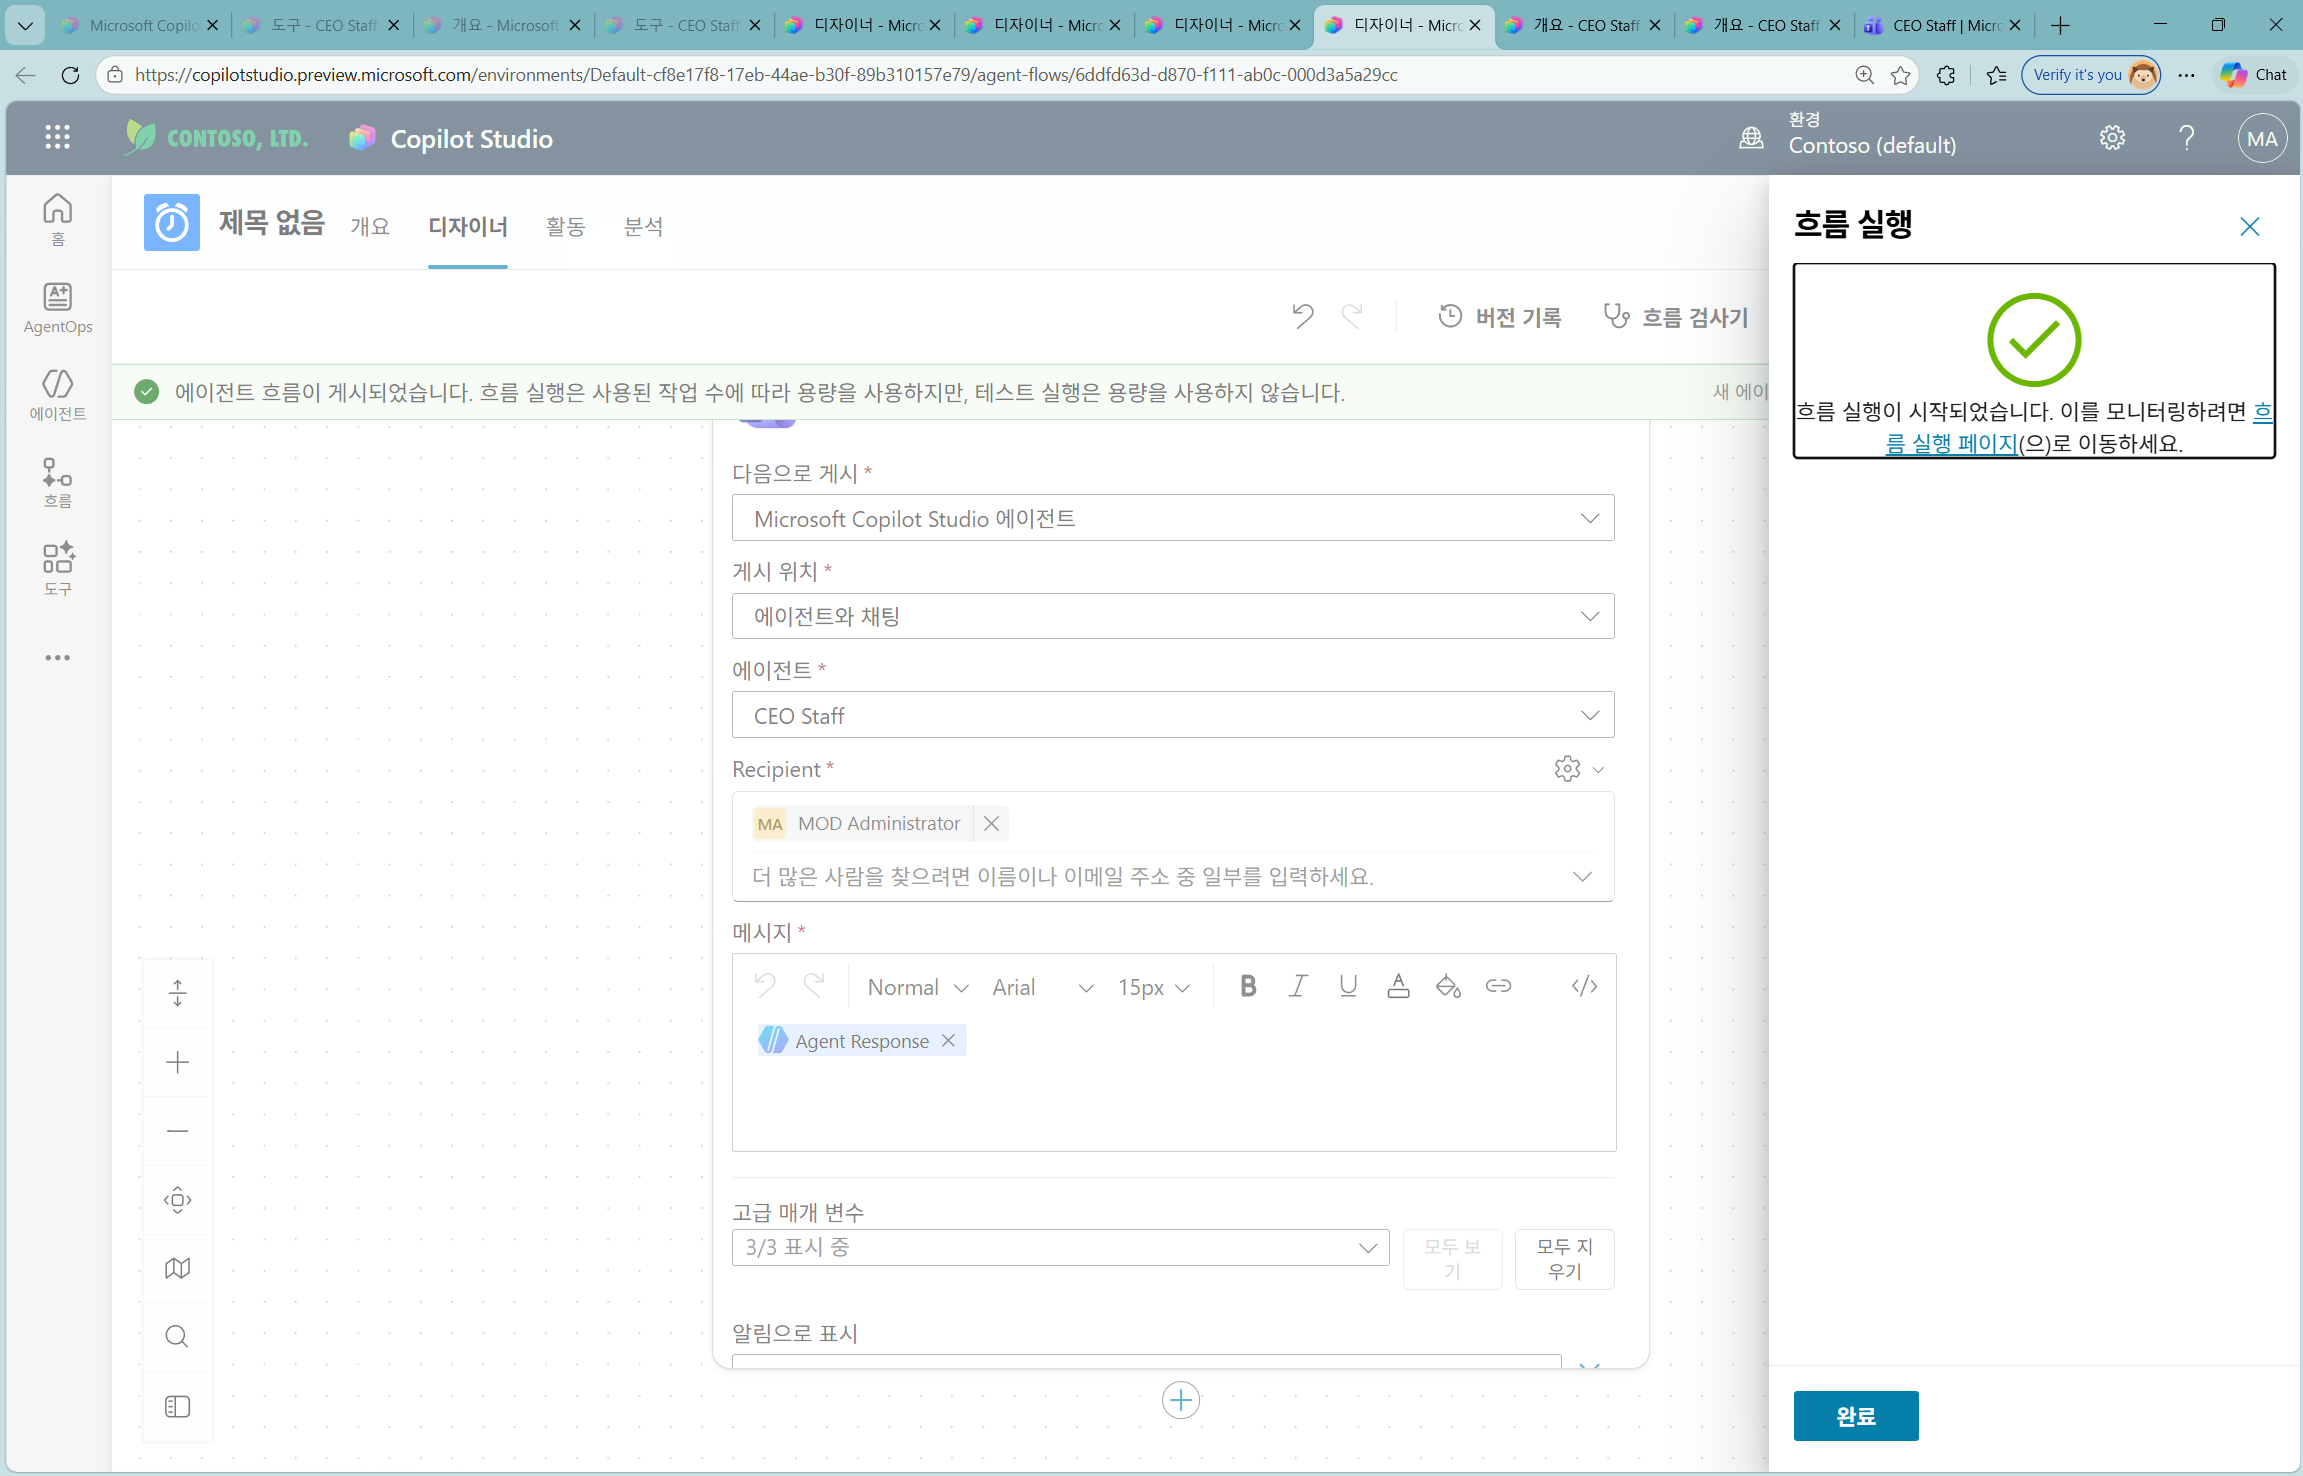Open the 흐름 실행 페이지 link
This screenshot has width=2303, height=1476.
(x=1952, y=443)
